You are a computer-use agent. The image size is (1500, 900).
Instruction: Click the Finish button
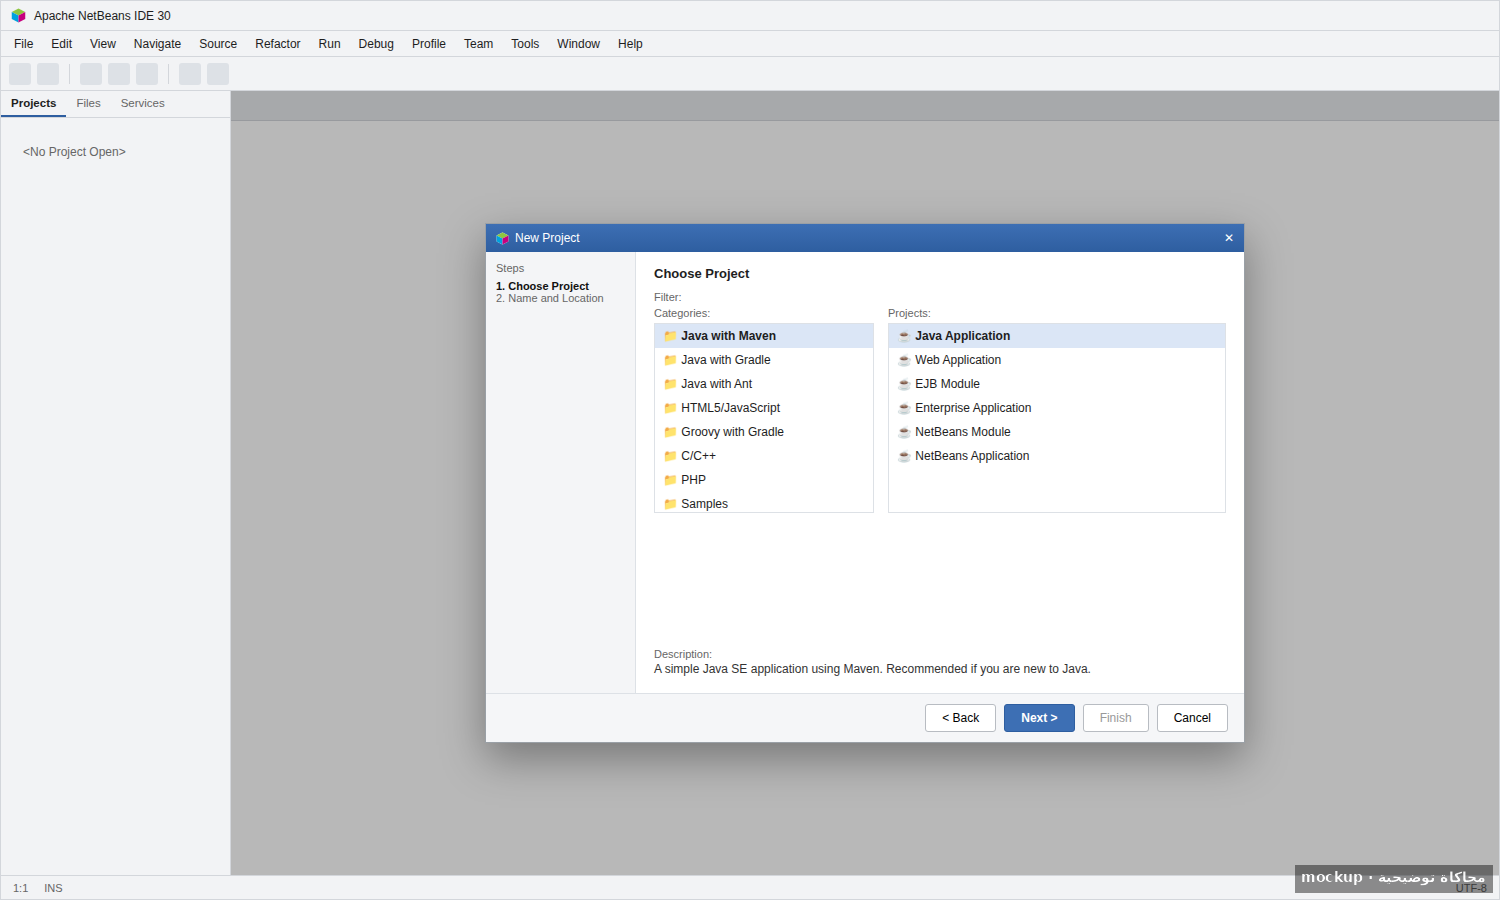(x=1116, y=718)
